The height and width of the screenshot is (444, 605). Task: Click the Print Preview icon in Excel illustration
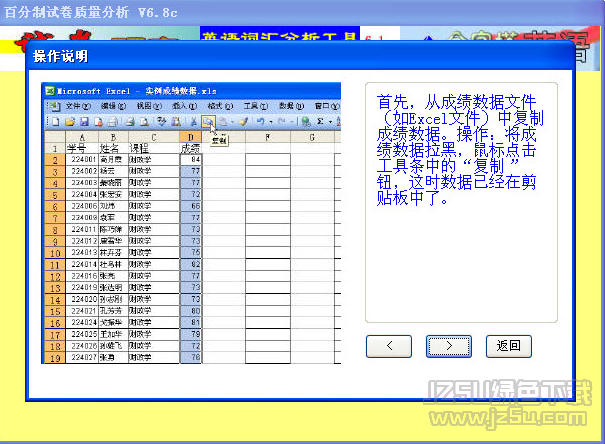(x=144, y=122)
